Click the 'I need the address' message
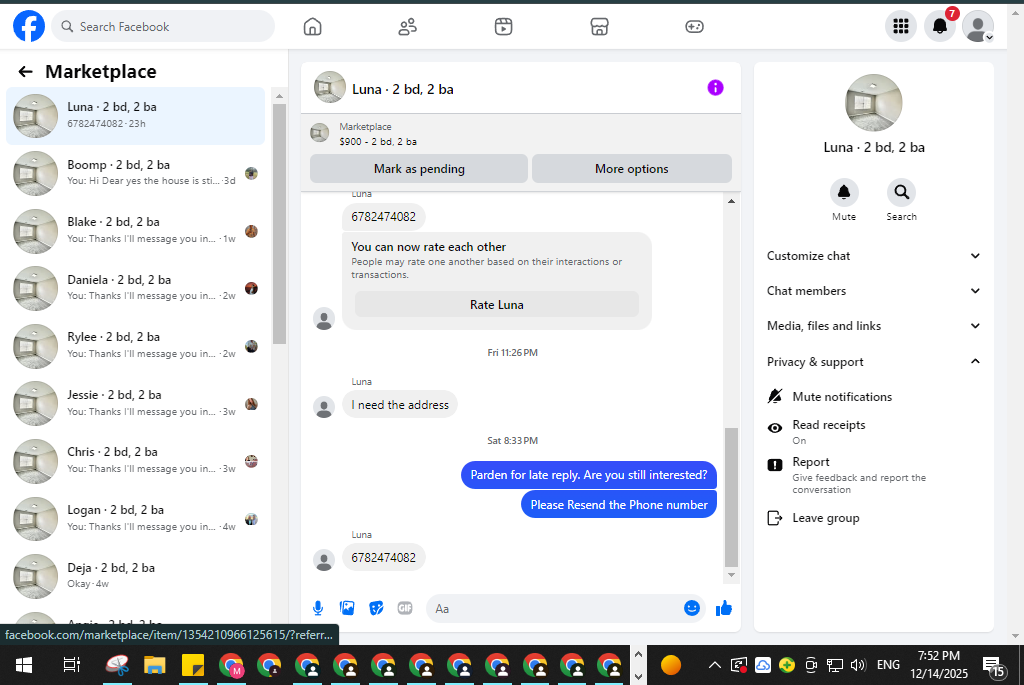 tap(400, 405)
